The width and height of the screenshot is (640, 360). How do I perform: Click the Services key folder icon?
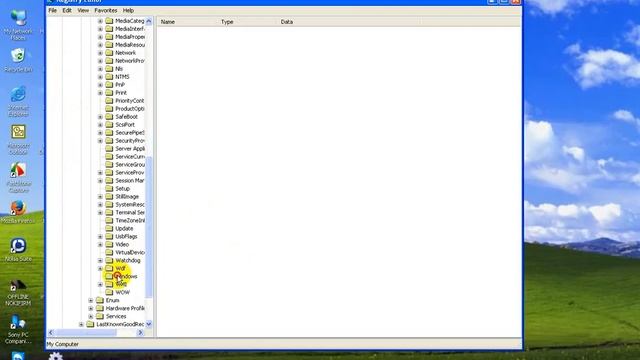tap(100, 316)
